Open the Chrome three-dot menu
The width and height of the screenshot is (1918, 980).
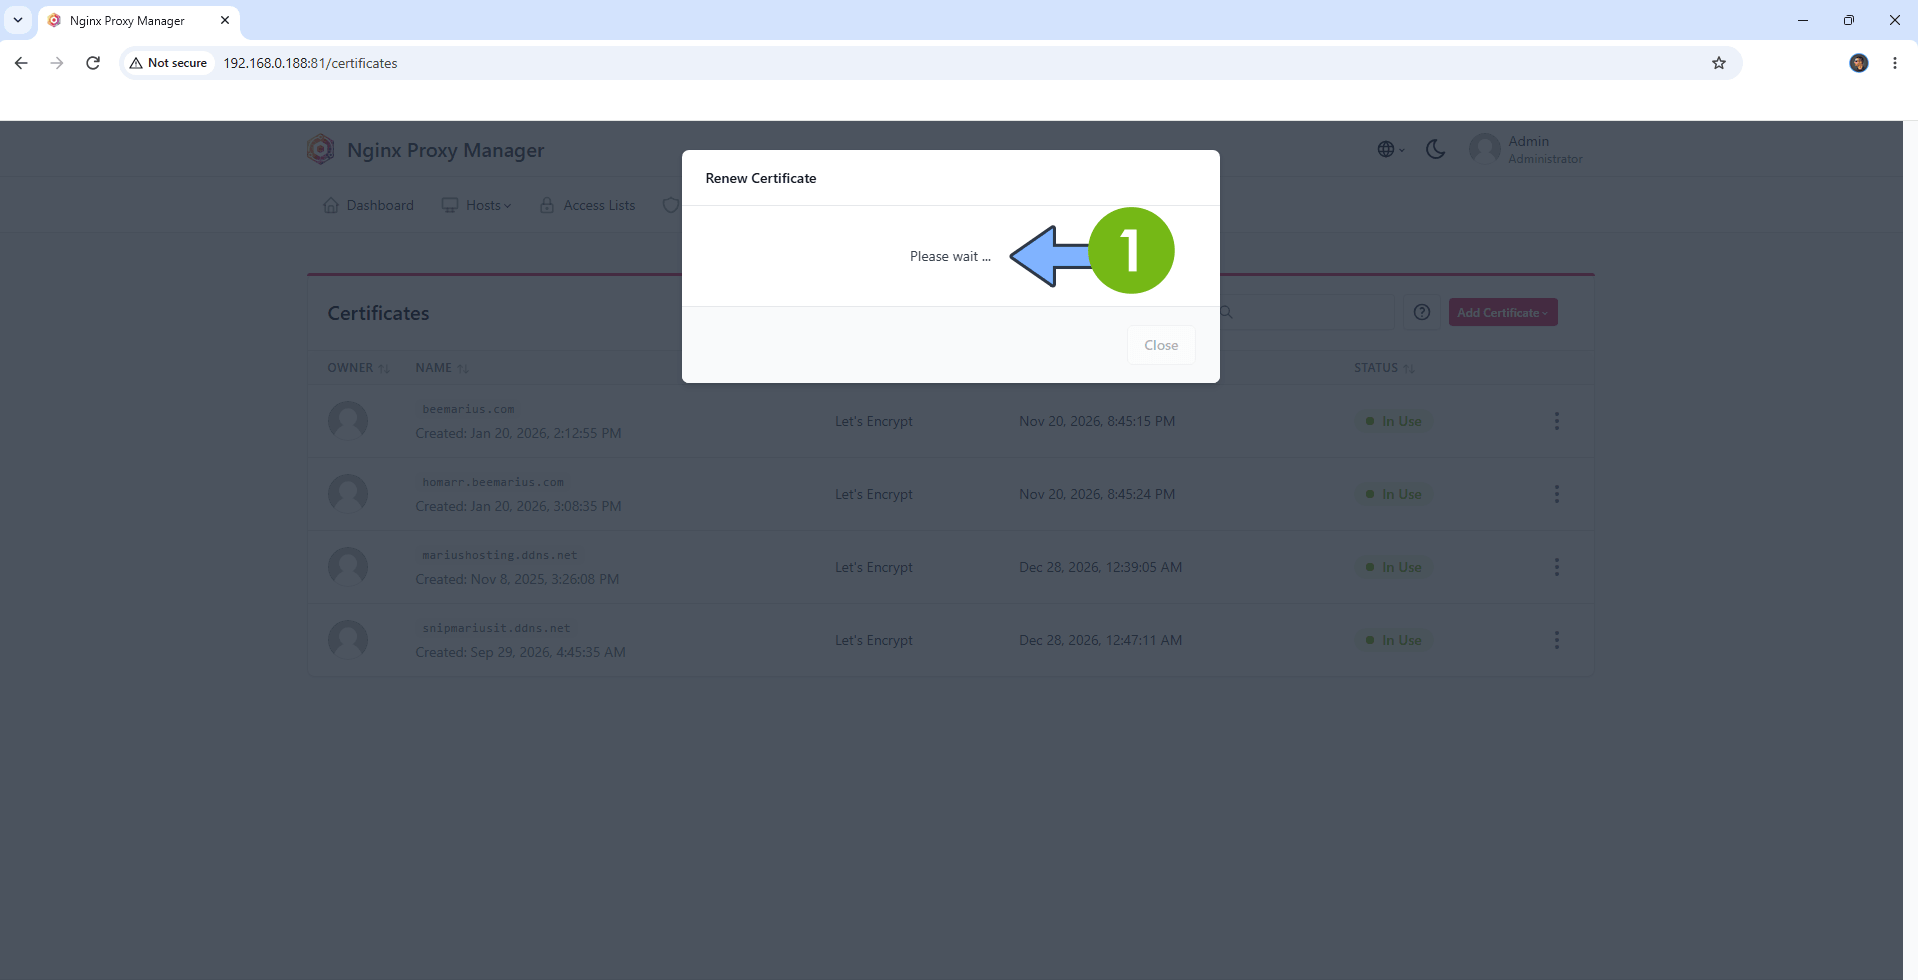[1895, 63]
